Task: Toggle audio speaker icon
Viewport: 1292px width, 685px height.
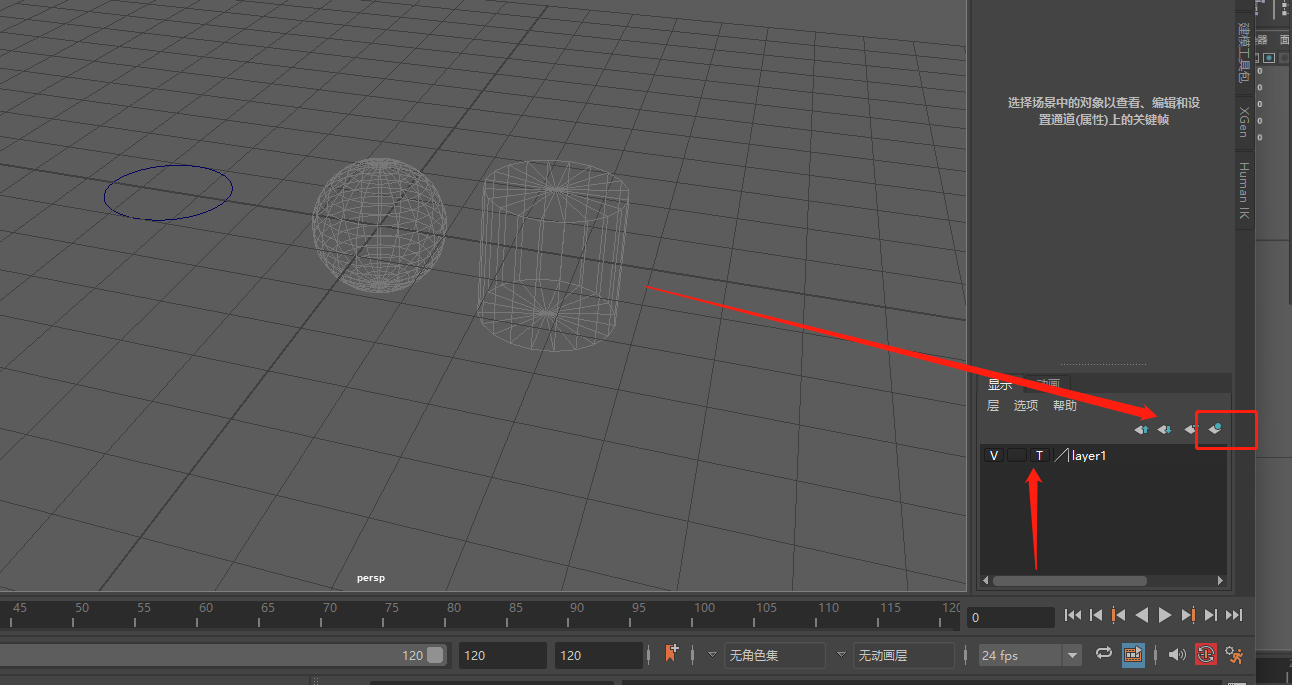Action: click(1176, 654)
